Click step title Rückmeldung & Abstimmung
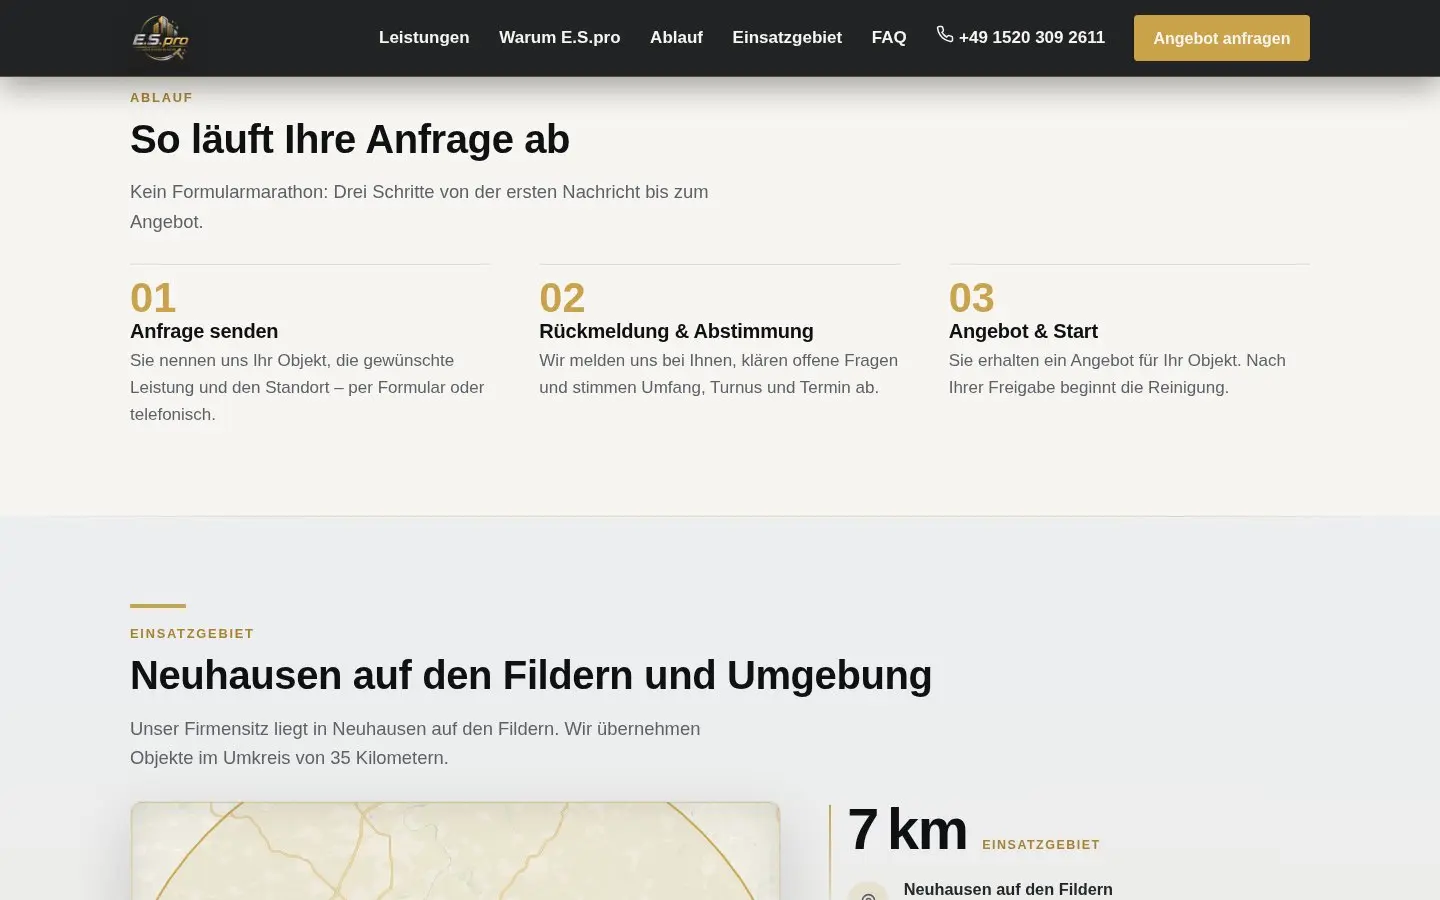 tap(676, 331)
